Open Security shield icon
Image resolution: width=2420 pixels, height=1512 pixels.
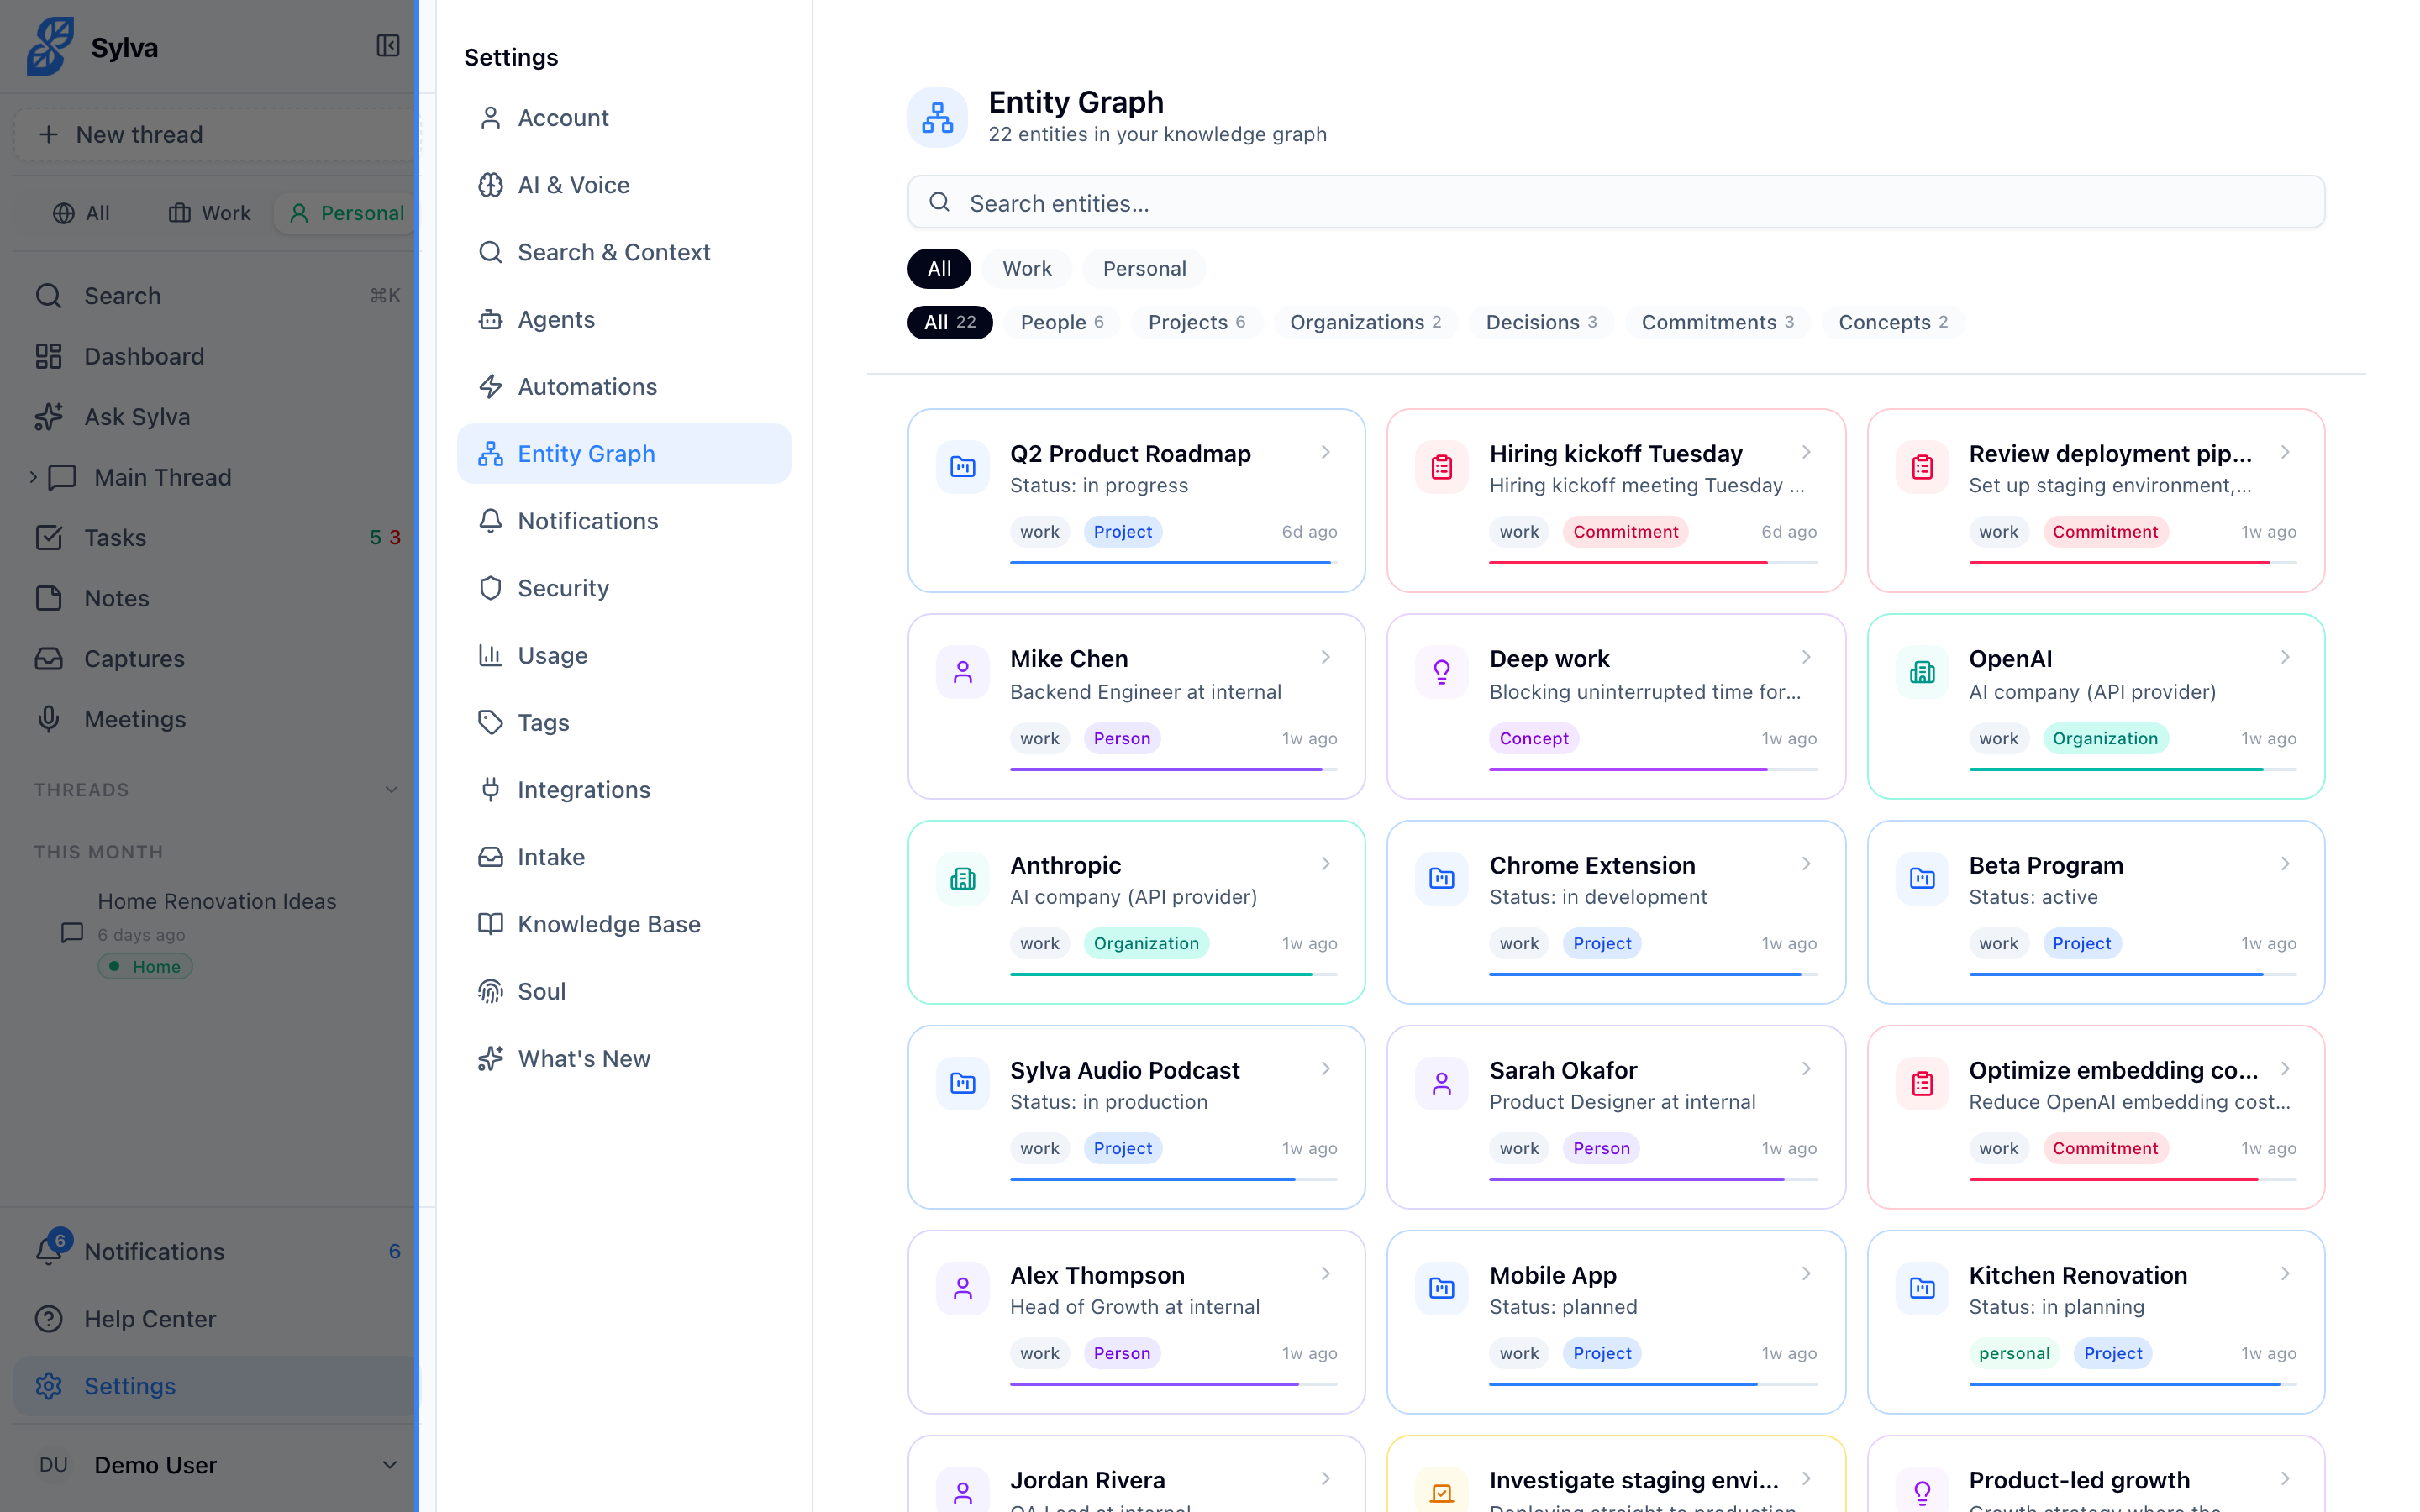tap(490, 588)
